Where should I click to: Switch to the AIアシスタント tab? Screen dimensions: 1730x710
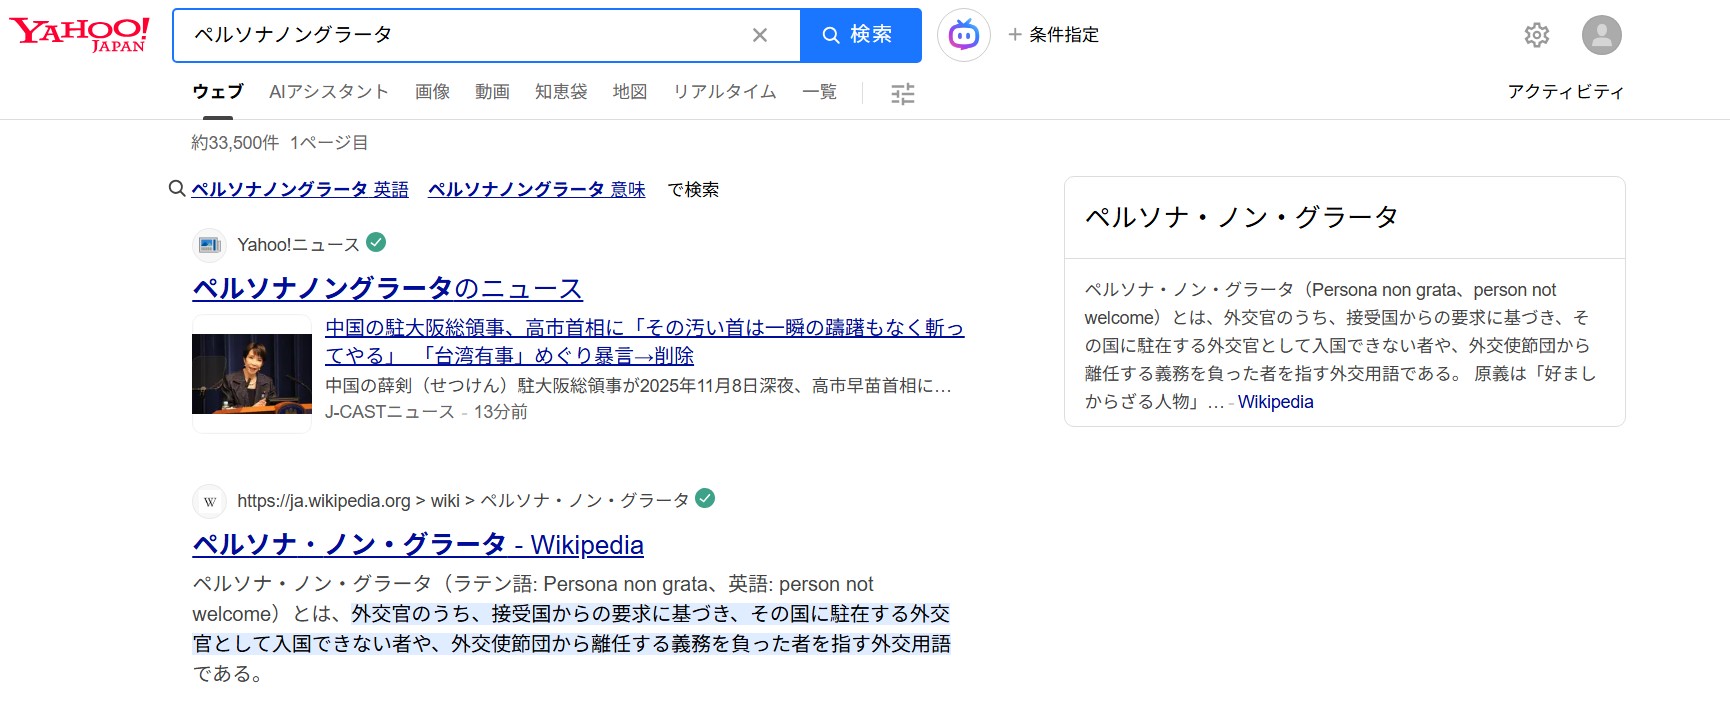click(328, 92)
